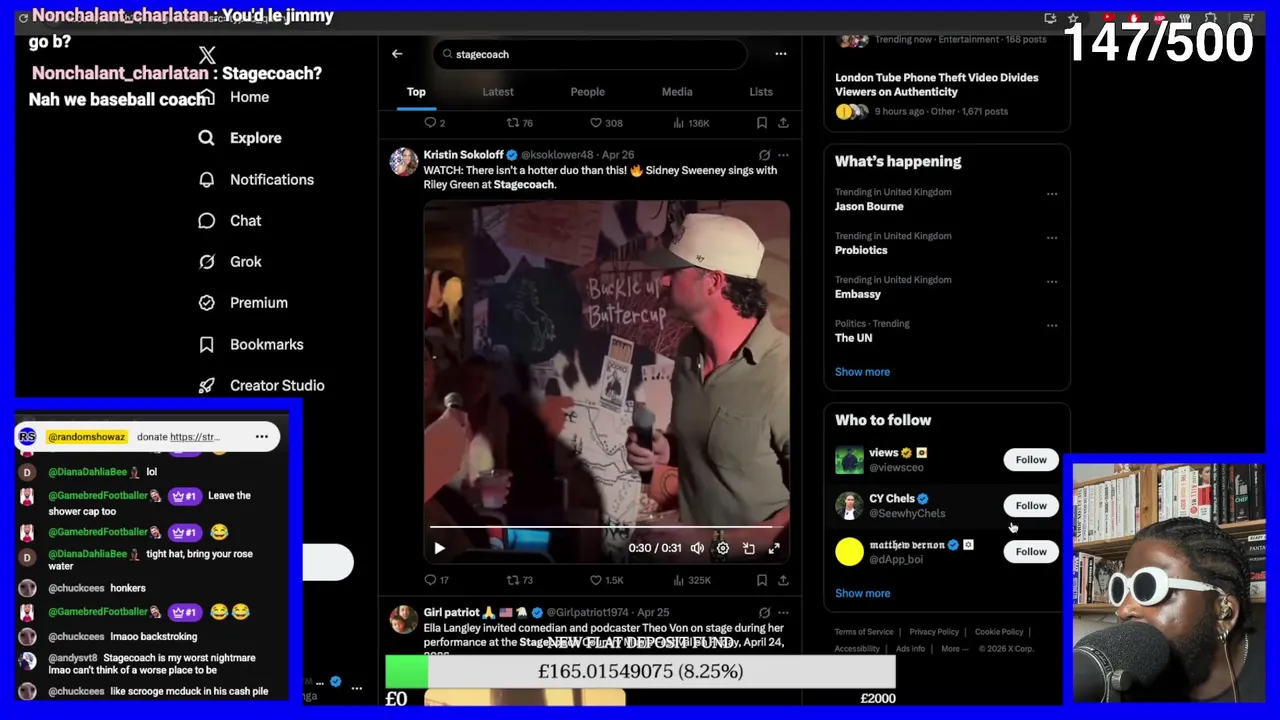
Task: Open more options for The UN trend
Action: [1052, 326]
